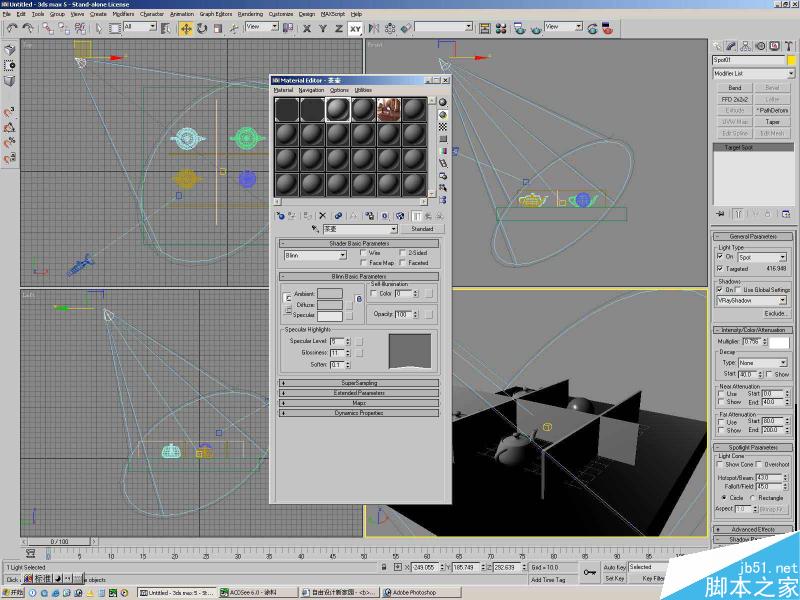Screen dimensions: 800x600
Task: Open the Diffuse color swatch
Action: coord(330,303)
